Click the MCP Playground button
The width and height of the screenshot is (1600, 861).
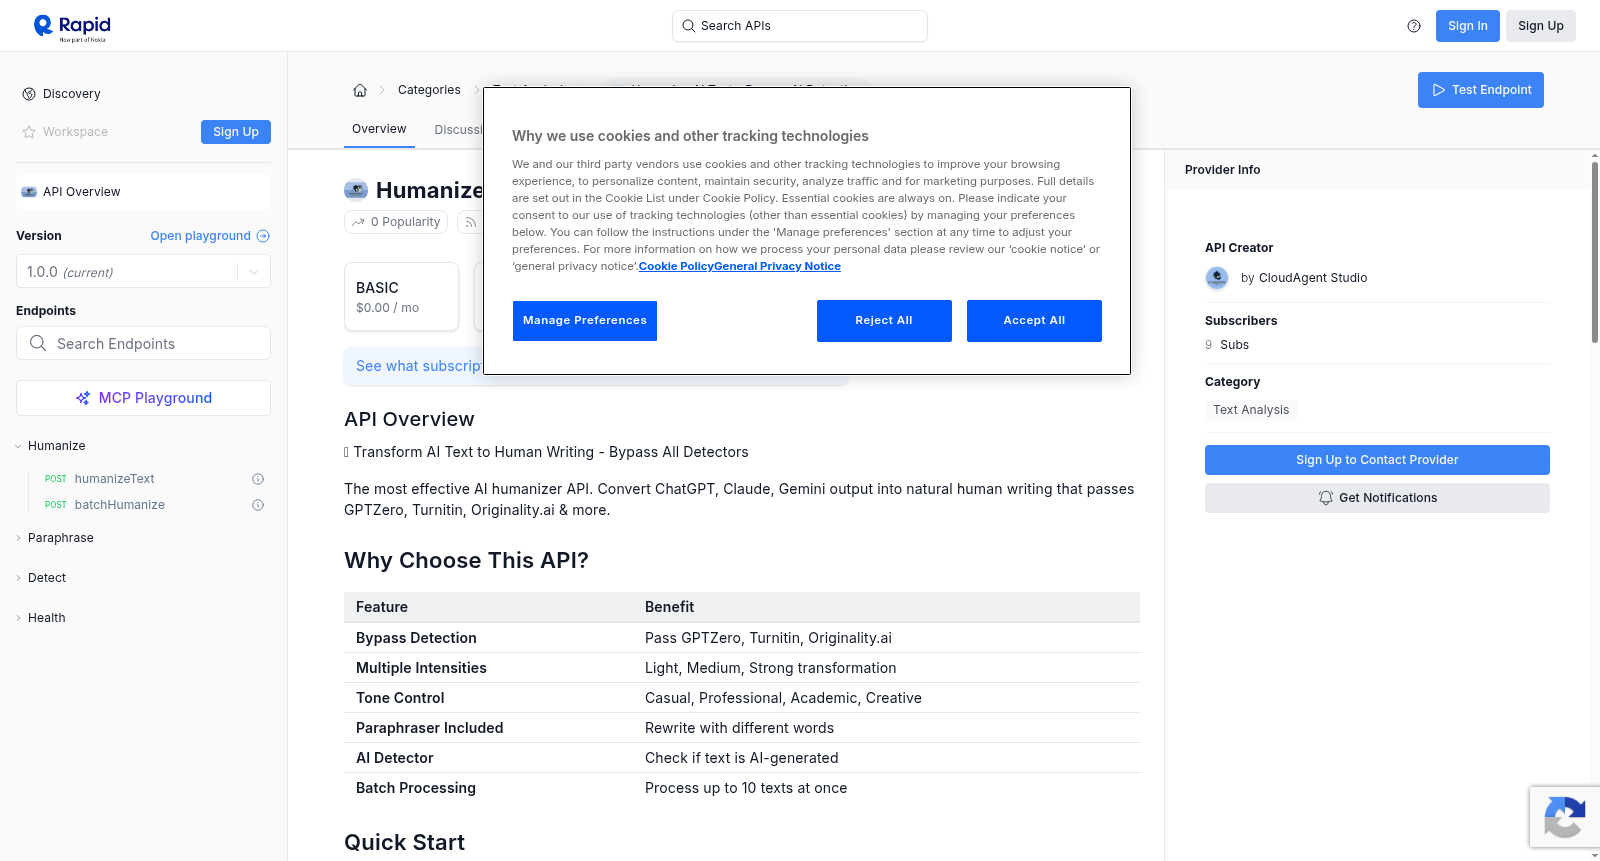[x=143, y=398]
